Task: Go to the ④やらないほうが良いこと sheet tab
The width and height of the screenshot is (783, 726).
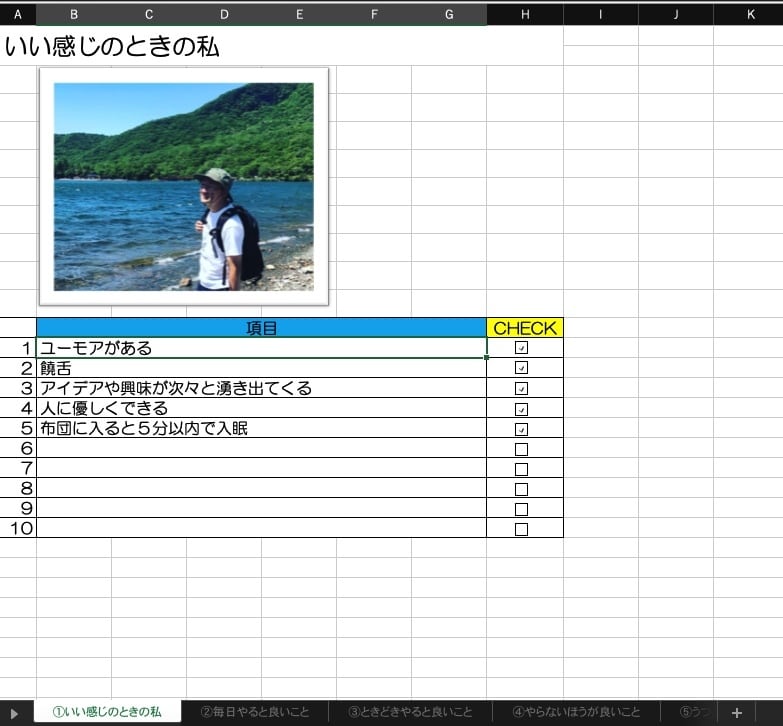Action: (576, 712)
